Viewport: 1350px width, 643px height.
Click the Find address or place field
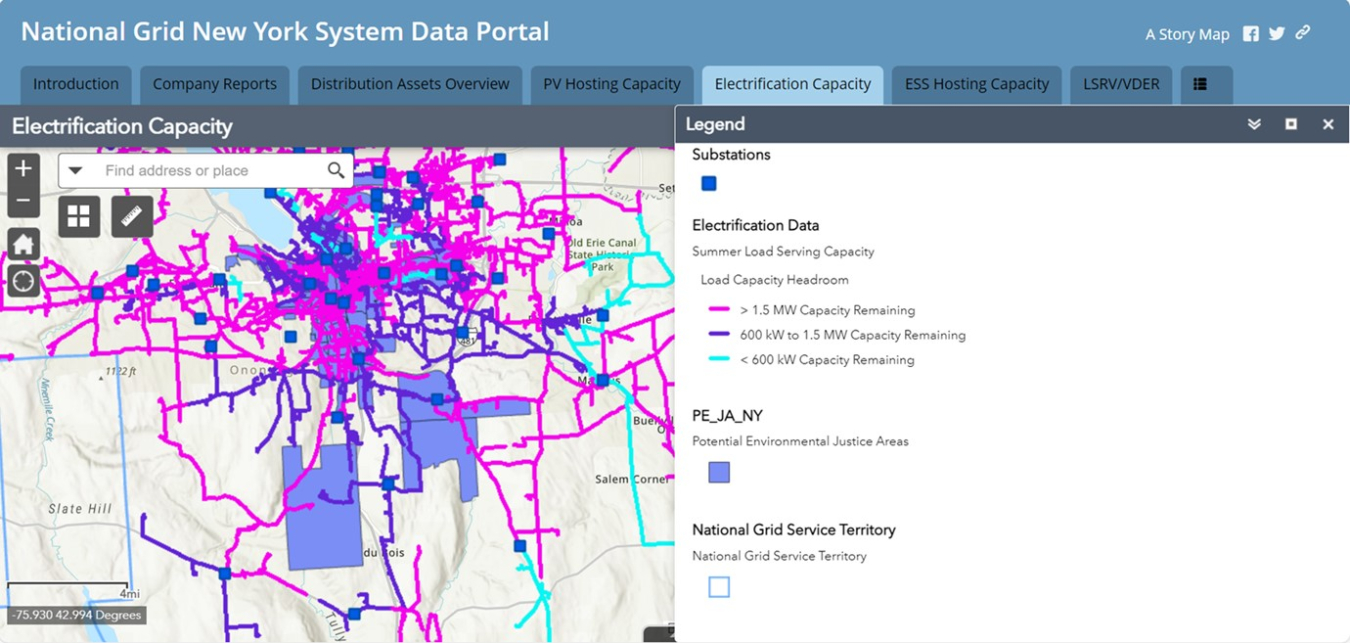pyautogui.click(x=206, y=171)
